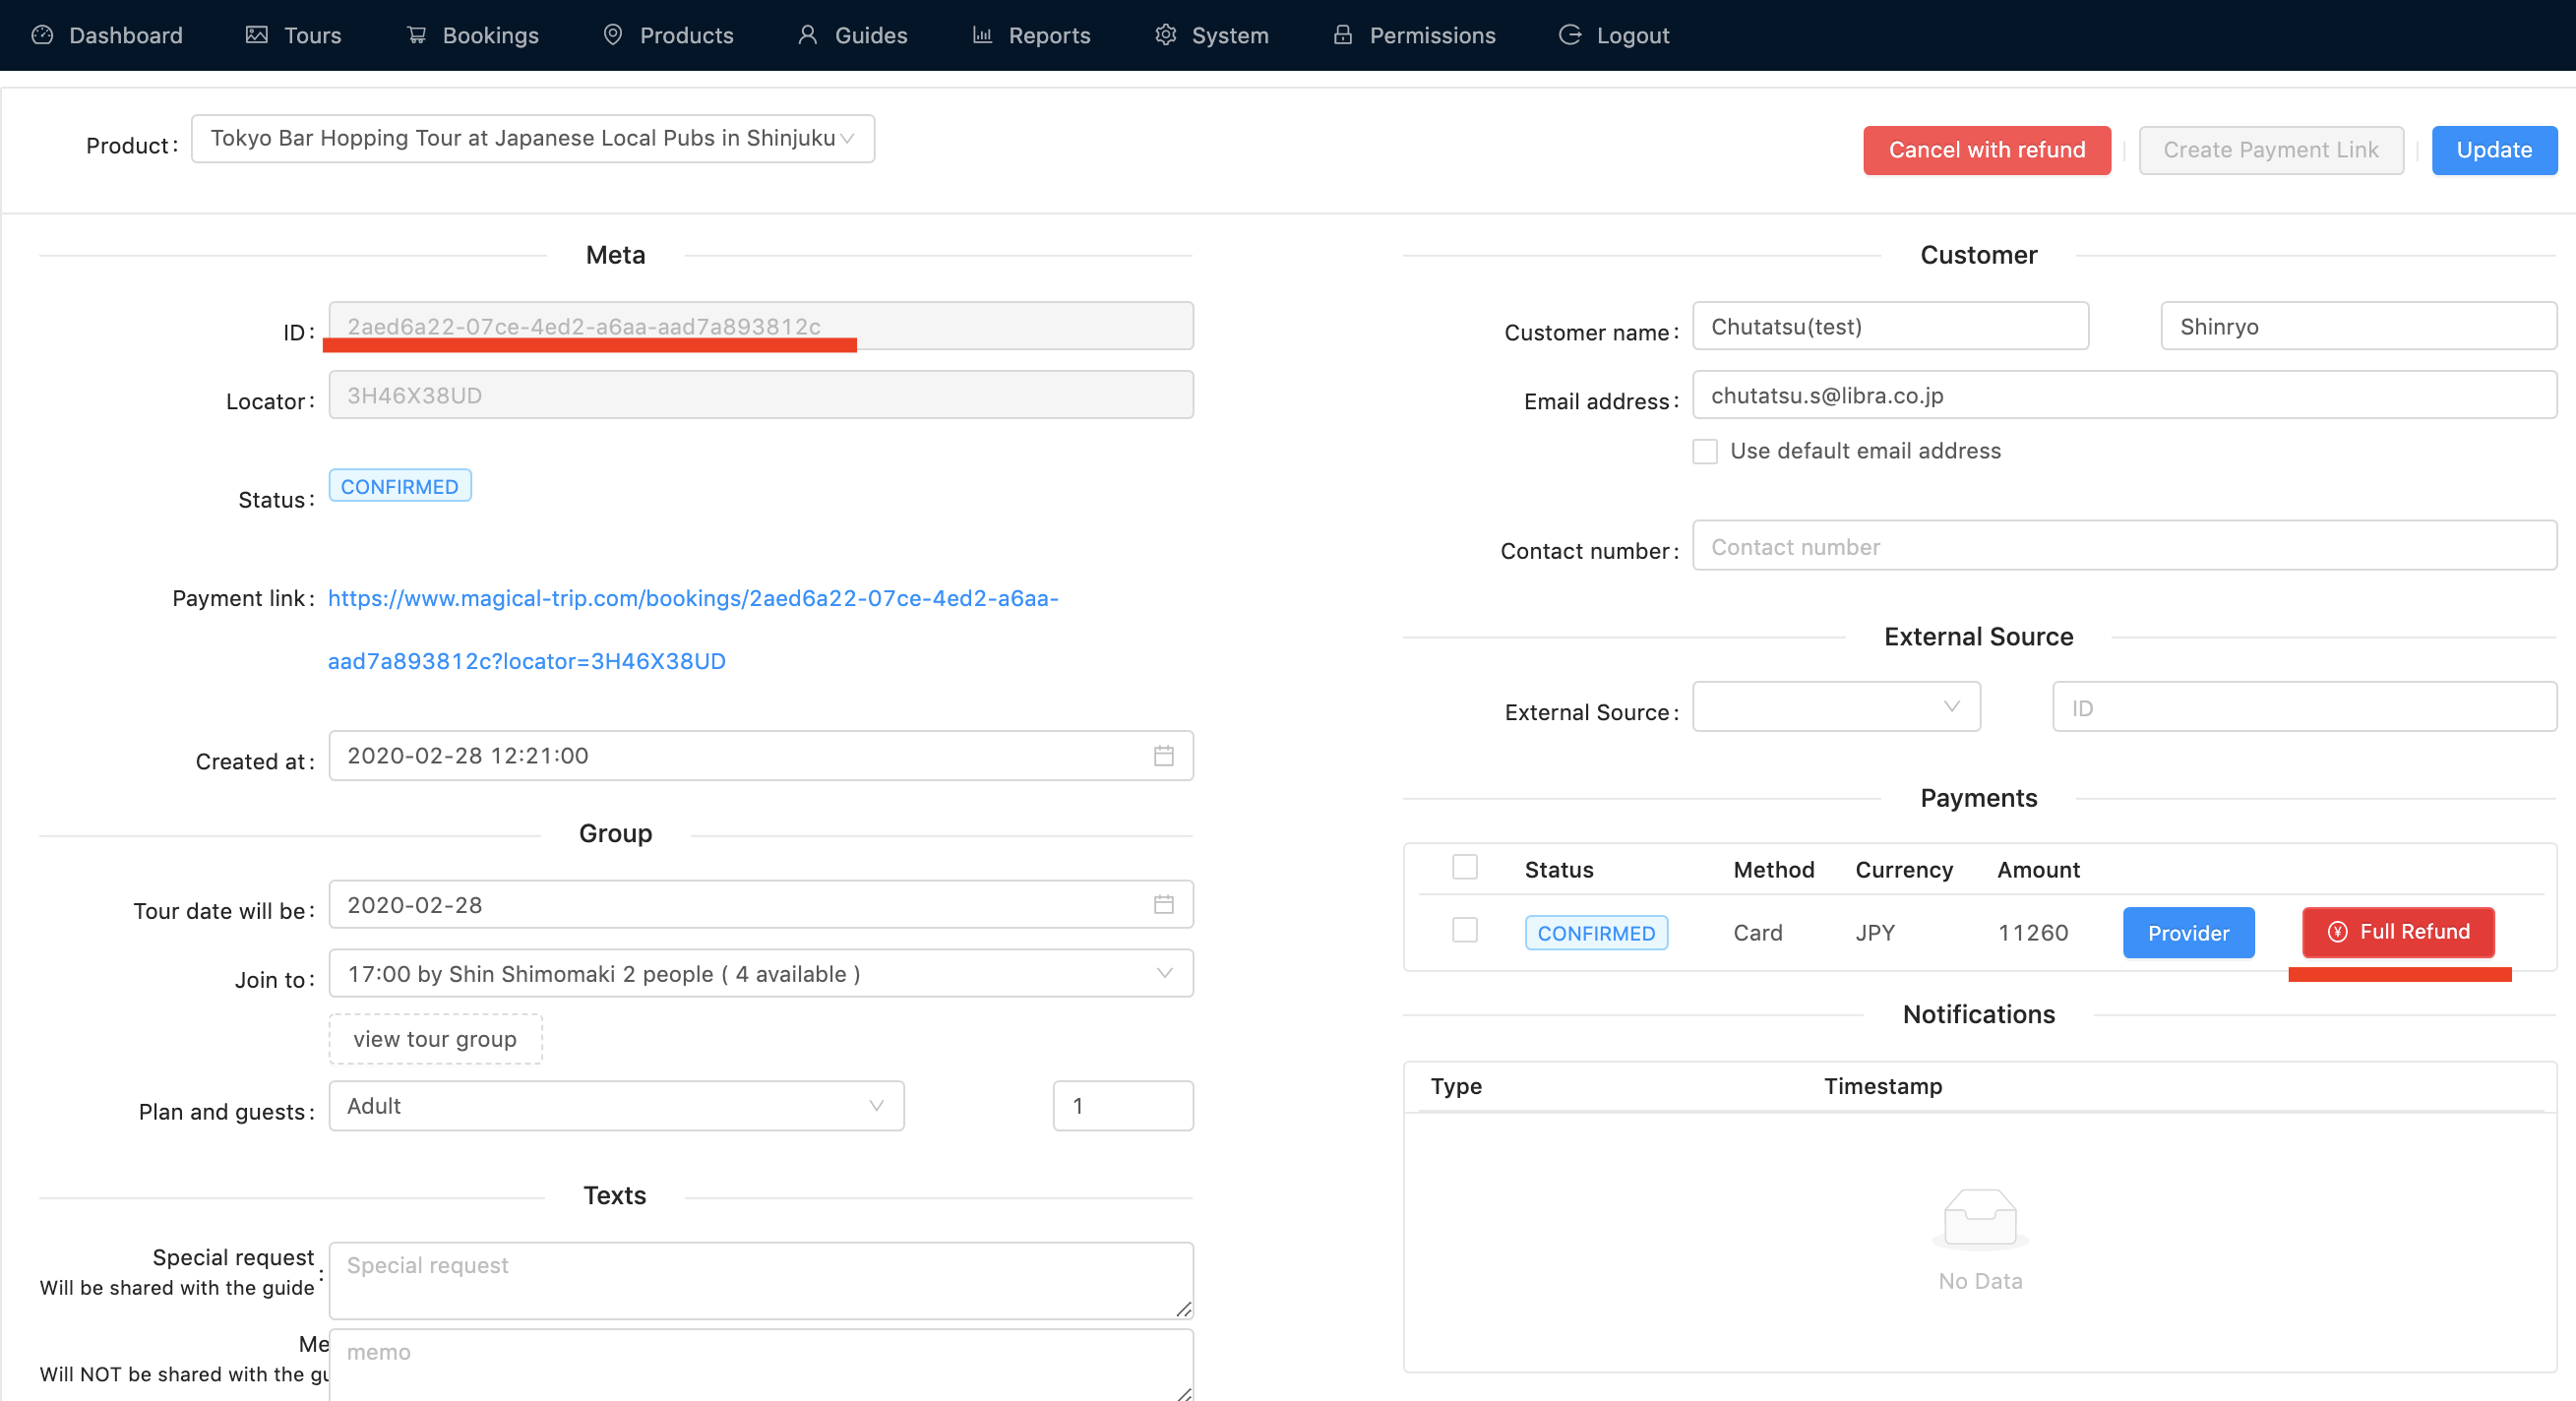Screen dimensions: 2576x1401
Task: Open the magical-trip payment link
Action: [692, 599]
